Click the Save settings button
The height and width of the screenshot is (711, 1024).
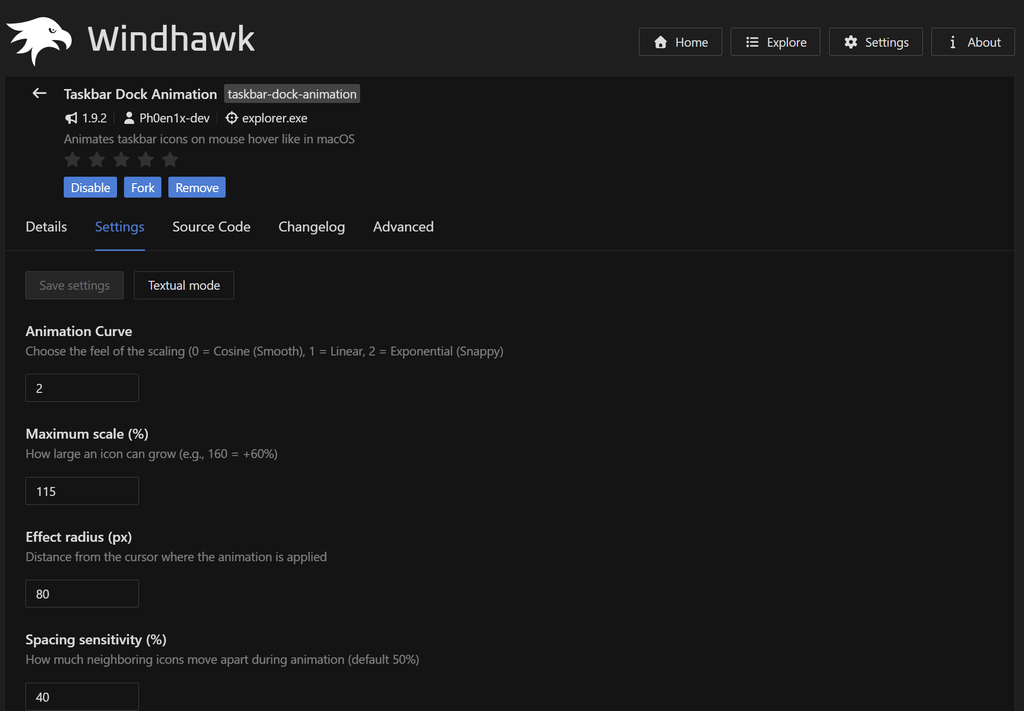coord(74,285)
